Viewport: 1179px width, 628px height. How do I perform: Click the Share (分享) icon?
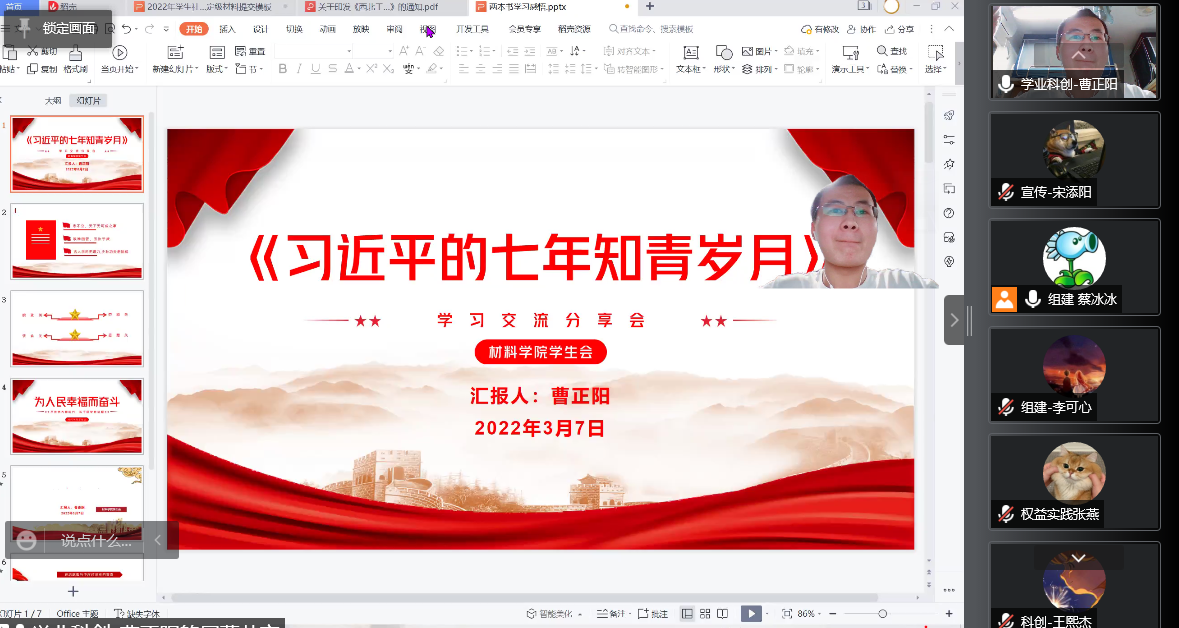[x=899, y=30]
